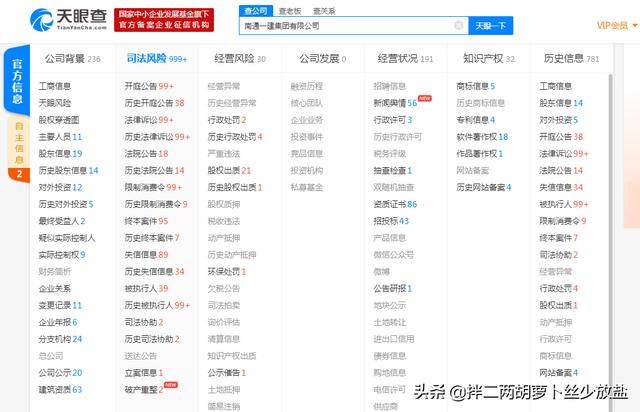
Task: Open 失信信息 89 link
Action: (x=146, y=255)
